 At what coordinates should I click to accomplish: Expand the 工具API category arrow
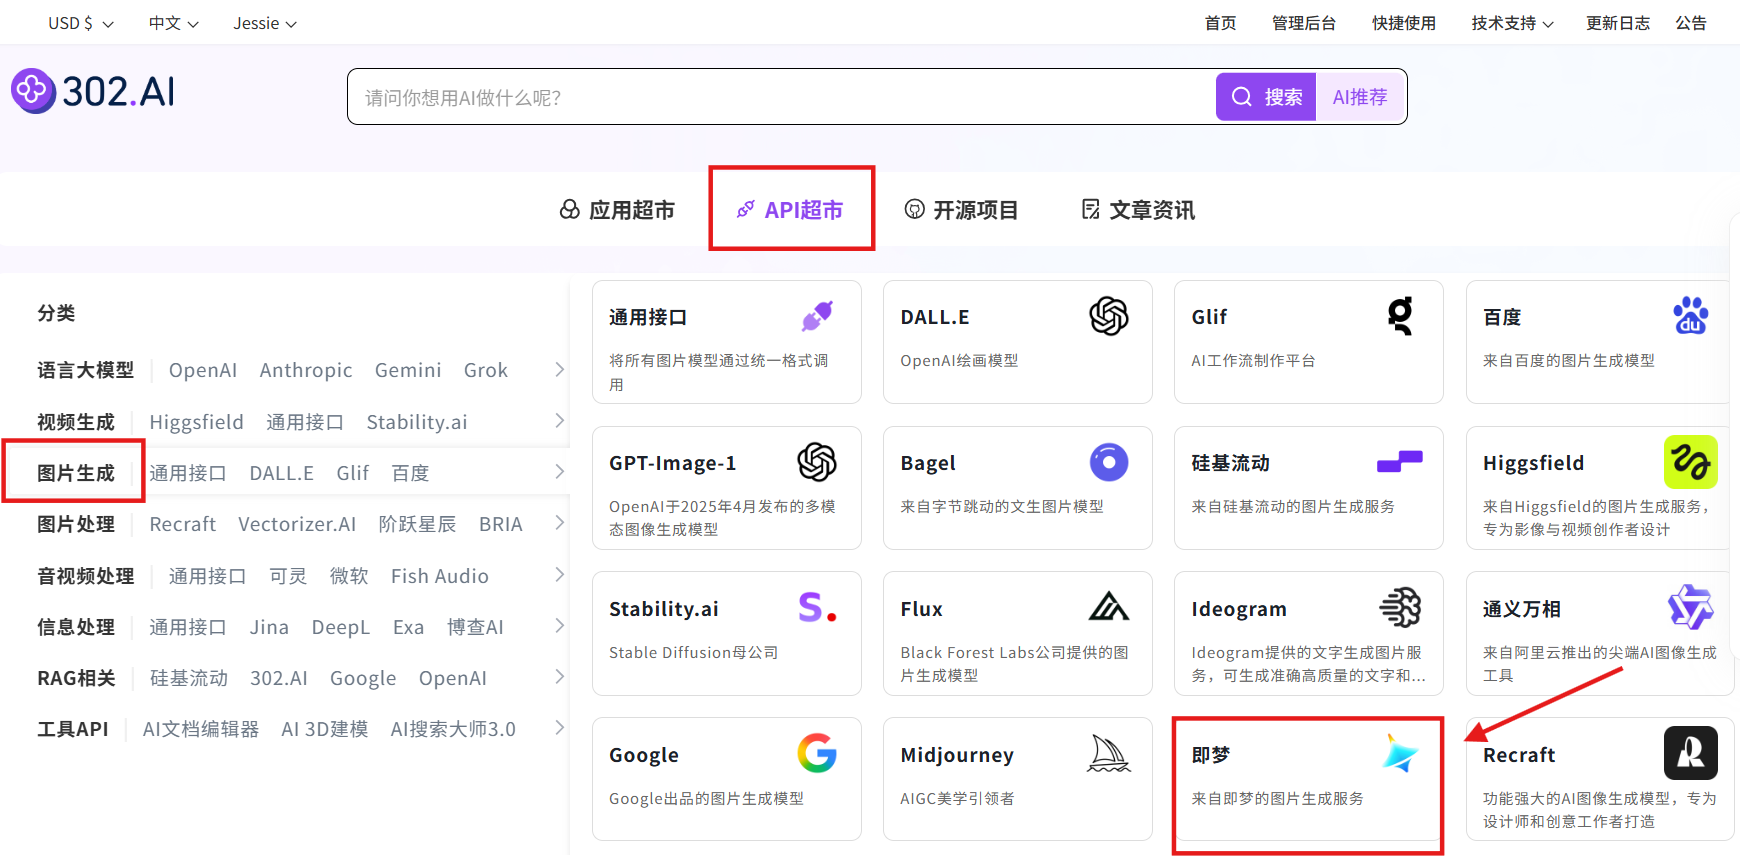[560, 727]
